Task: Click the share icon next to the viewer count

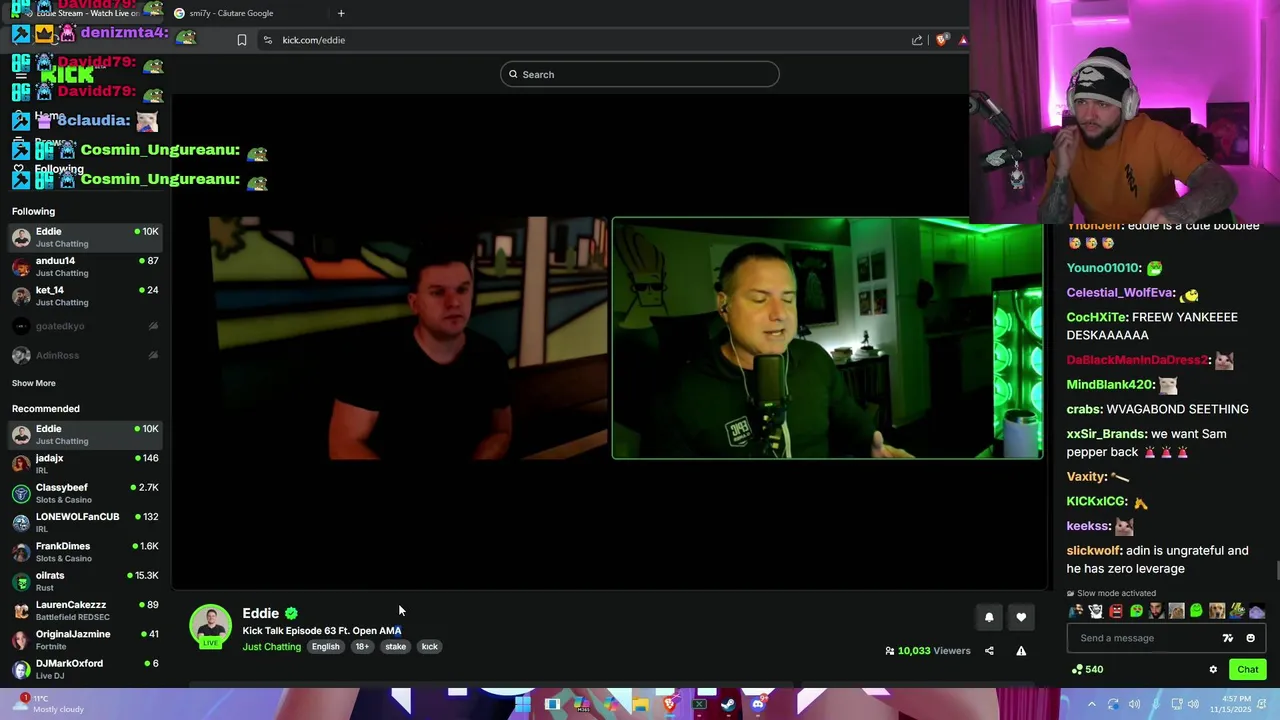Action: pyautogui.click(x=989, y=651)
